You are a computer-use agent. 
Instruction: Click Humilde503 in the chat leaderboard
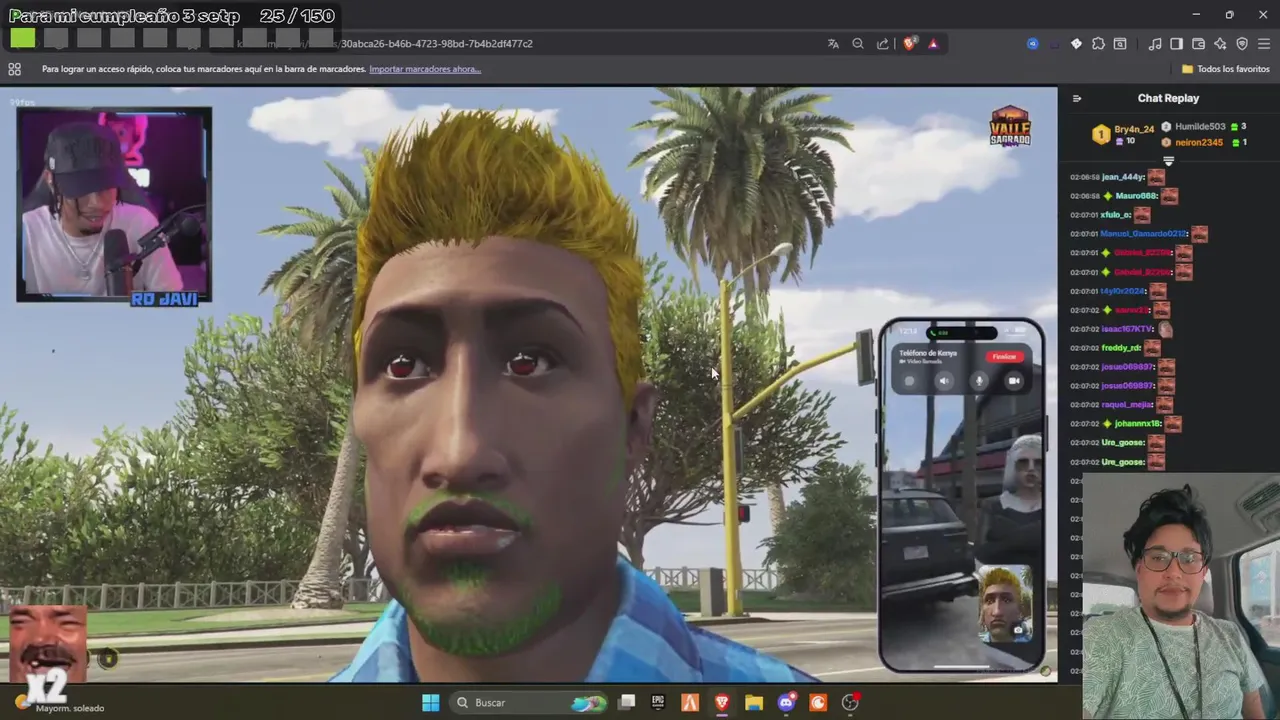point(1200,127)
